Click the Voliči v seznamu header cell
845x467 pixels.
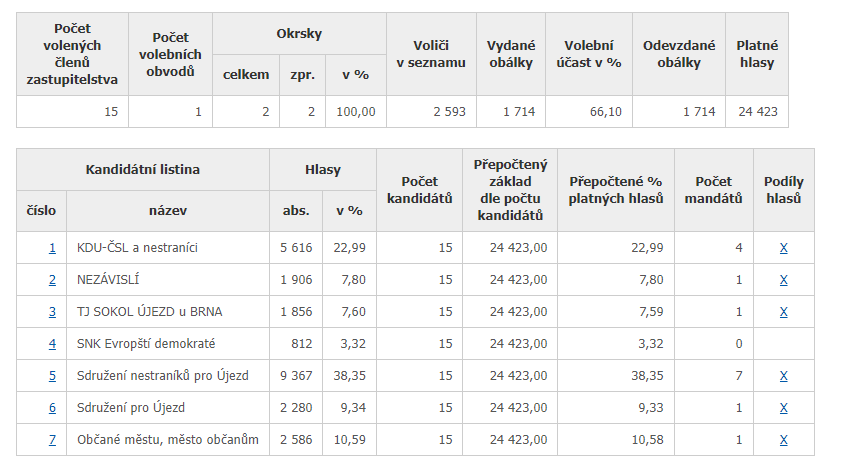(431, 54)
